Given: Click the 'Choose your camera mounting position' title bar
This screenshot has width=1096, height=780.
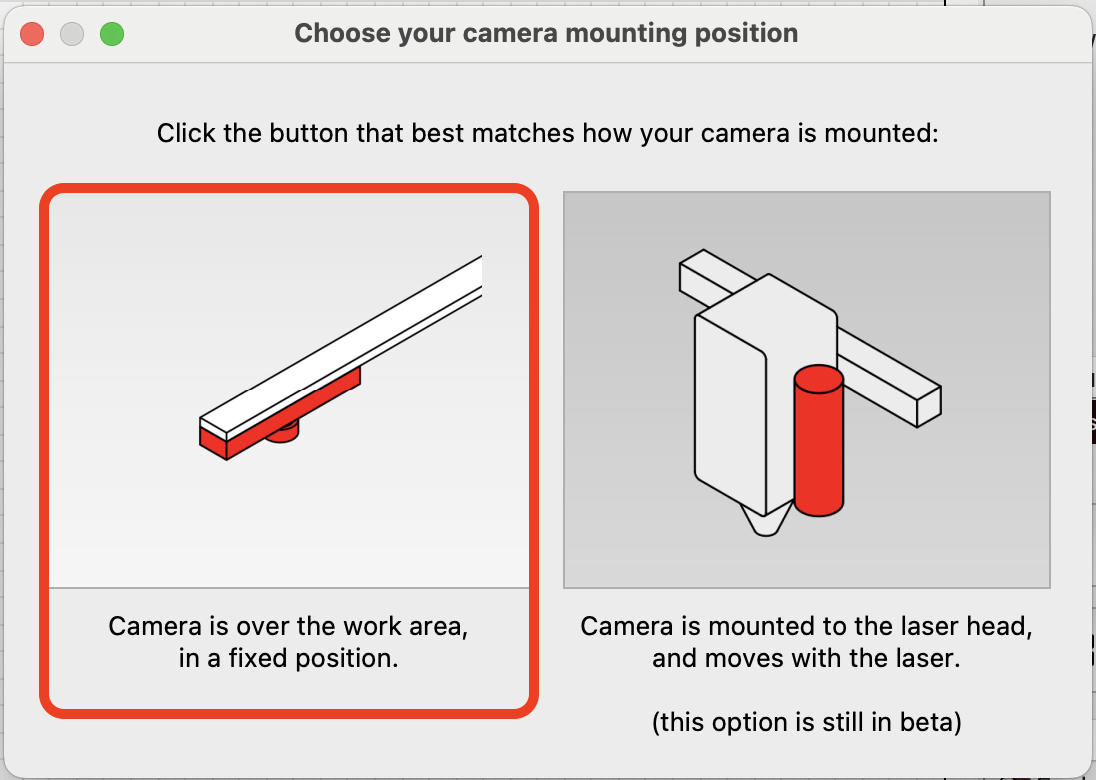Looking at the screenshot, I should [x=546, y=33].
